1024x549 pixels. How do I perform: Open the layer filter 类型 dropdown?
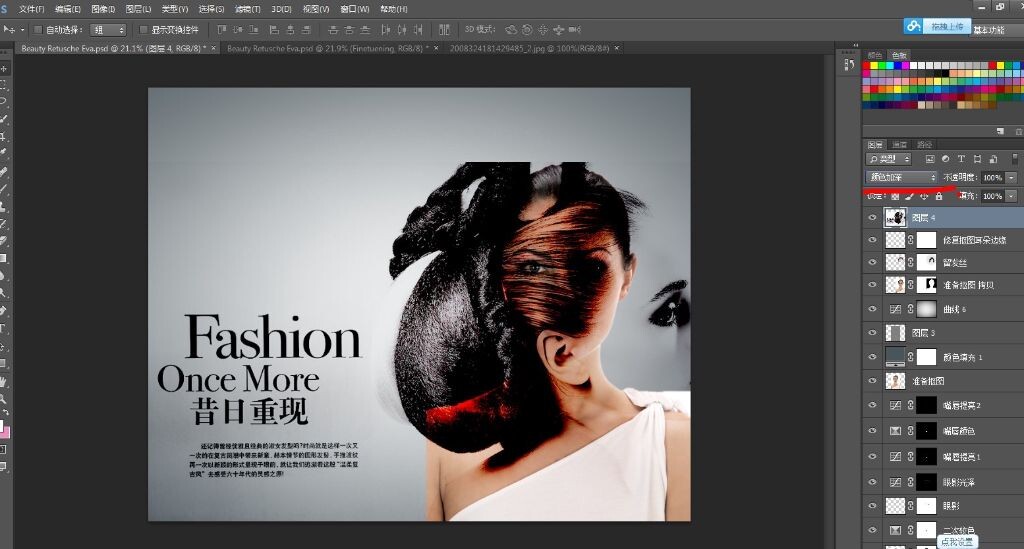tap(888, 159)
